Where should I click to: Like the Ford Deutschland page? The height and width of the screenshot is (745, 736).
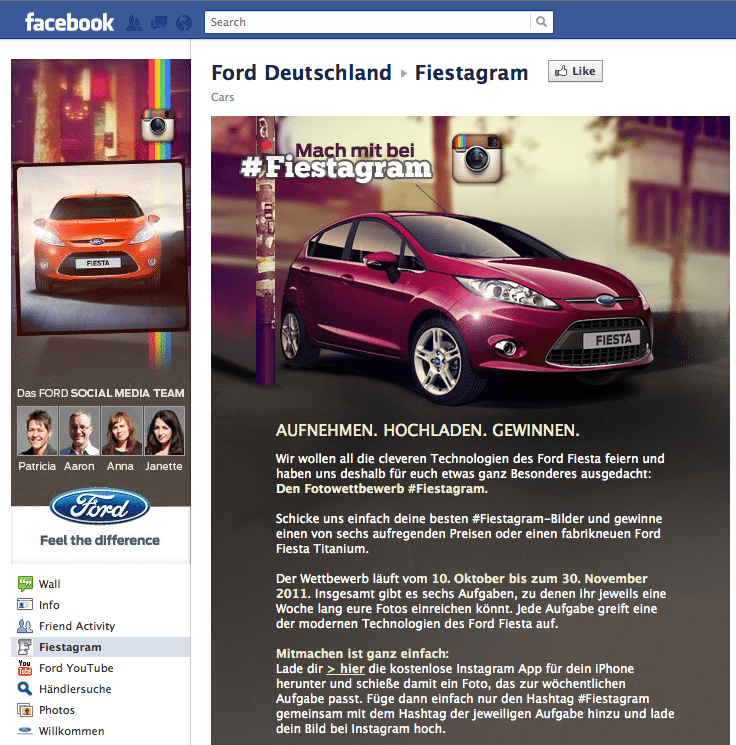575,71
